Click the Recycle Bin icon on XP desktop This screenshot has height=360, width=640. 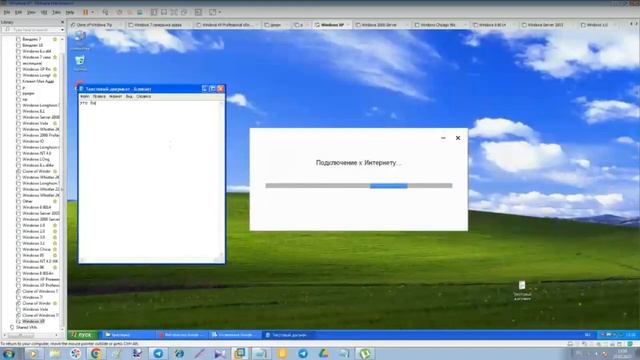[80, 63]
